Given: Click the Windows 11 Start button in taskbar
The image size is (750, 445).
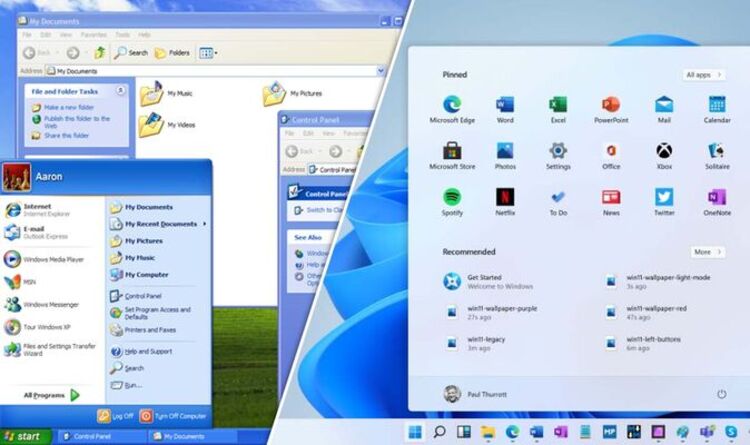Looking at the screenshot, I should (415, 432).
